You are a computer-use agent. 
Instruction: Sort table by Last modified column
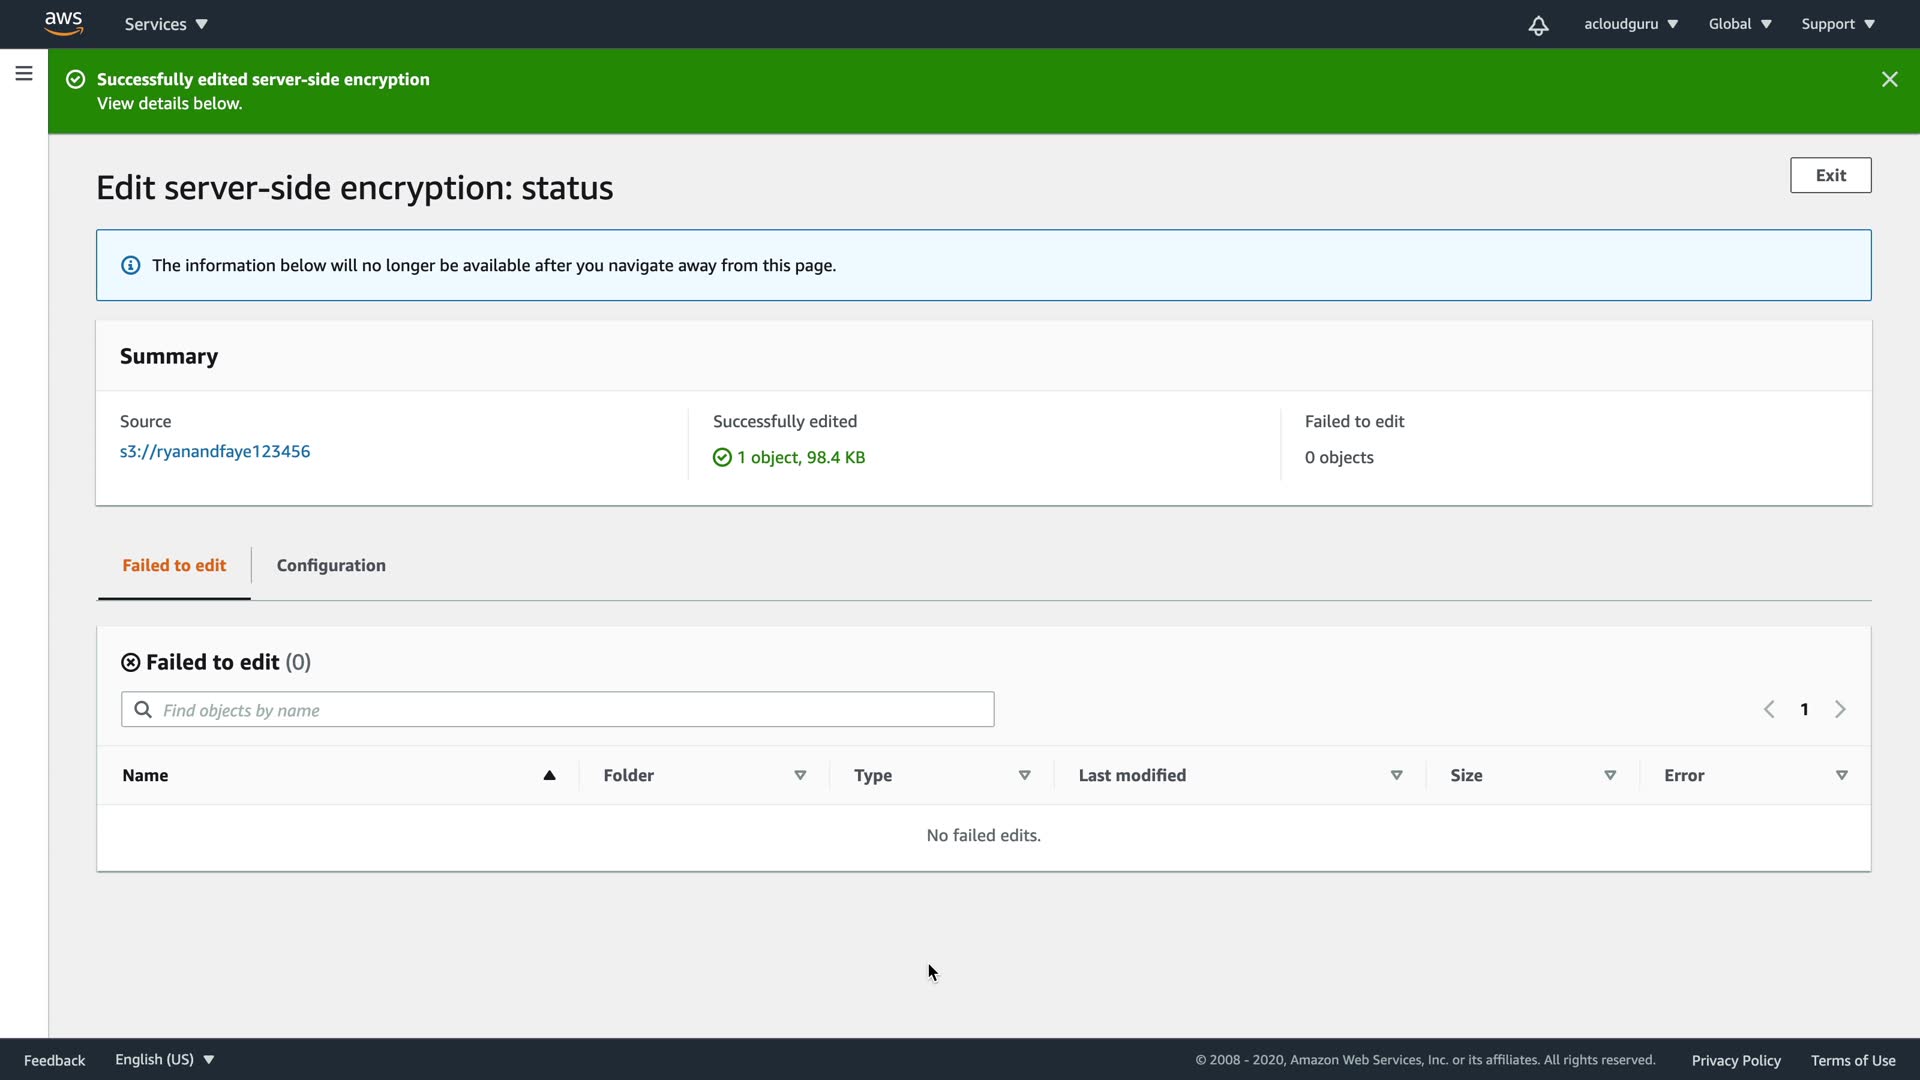(1396, 775)
